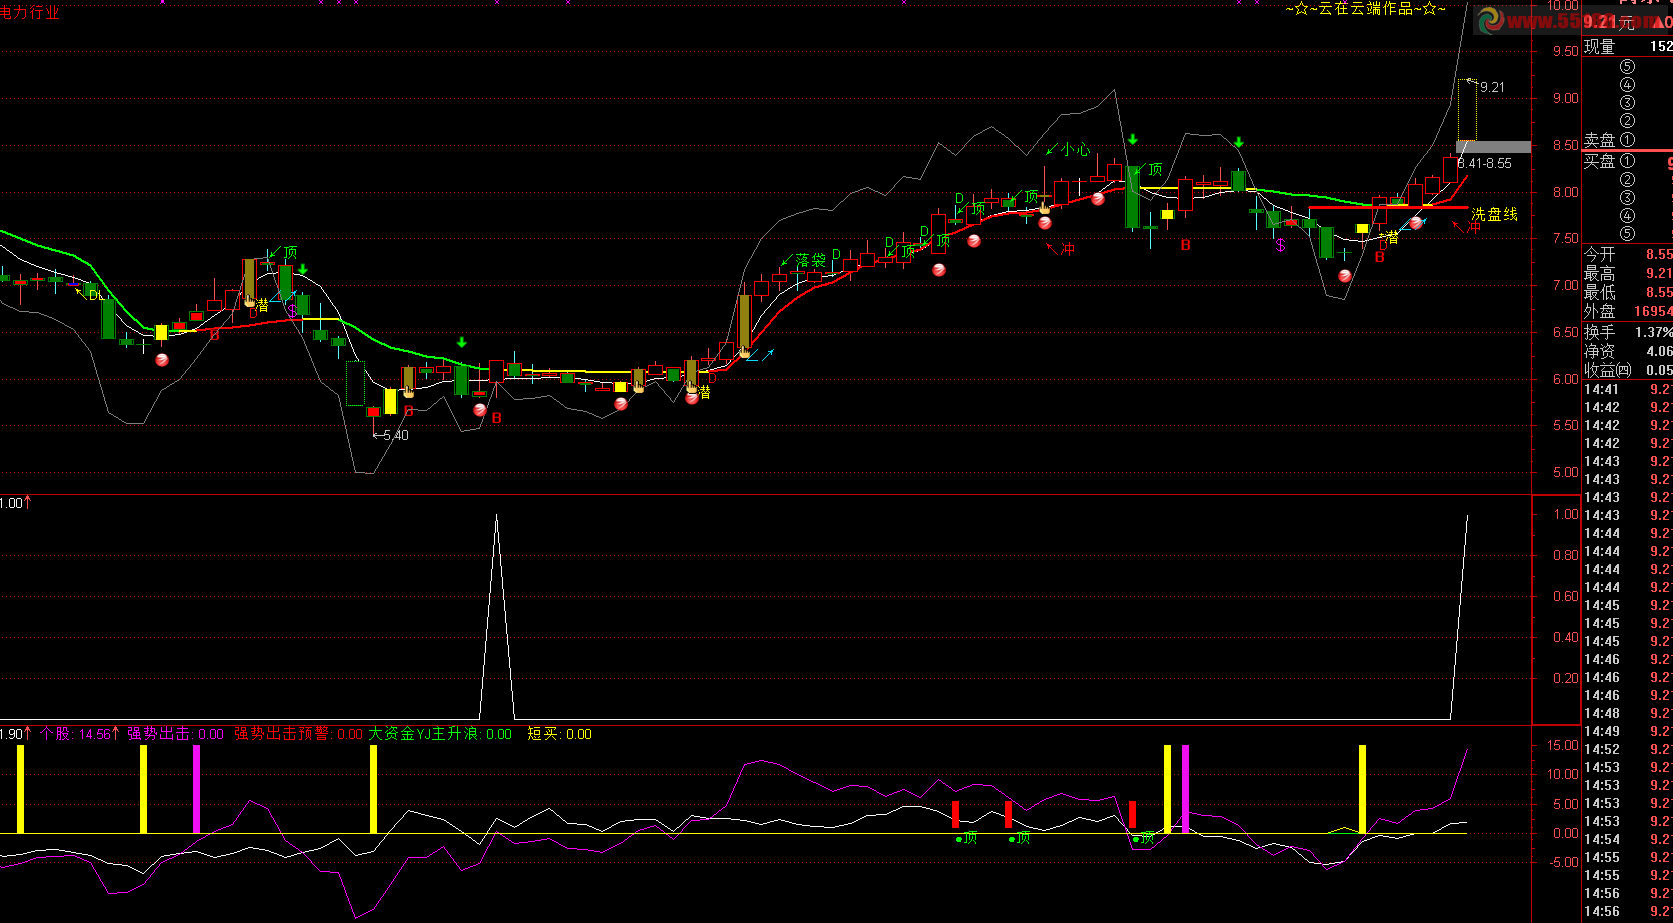Click the magenta $ marker near the first 顶
Screen dimensions: 1673x923
pyautogui.click(x=291, y=310)
